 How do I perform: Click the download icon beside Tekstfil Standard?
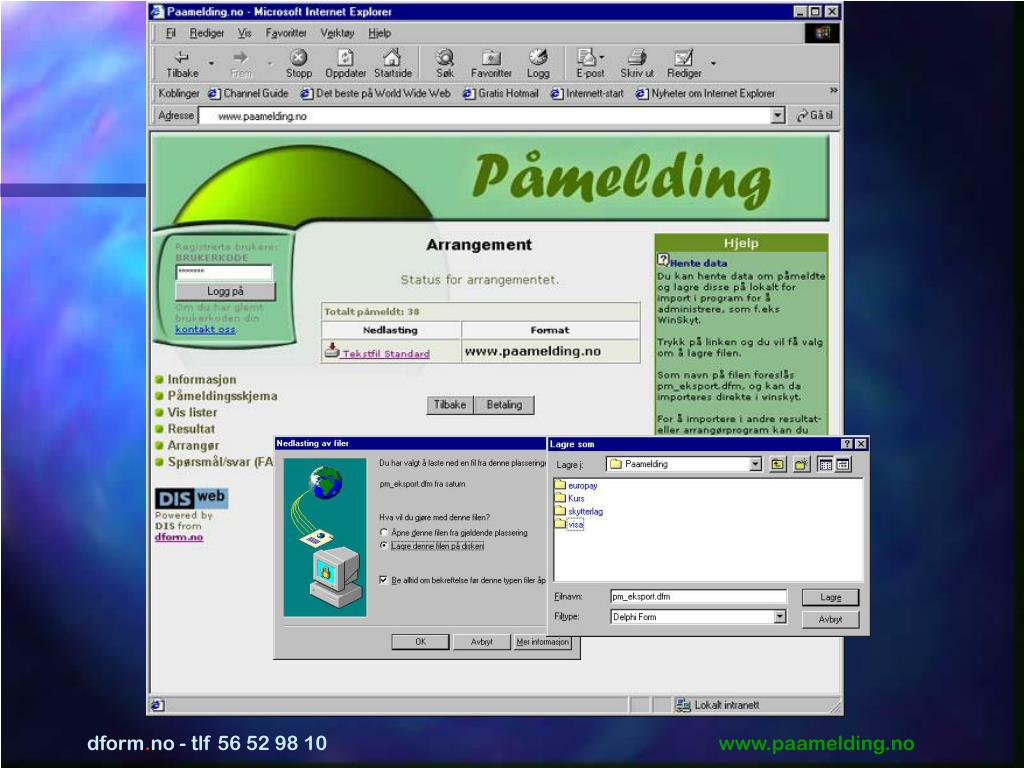coord(332,351)
